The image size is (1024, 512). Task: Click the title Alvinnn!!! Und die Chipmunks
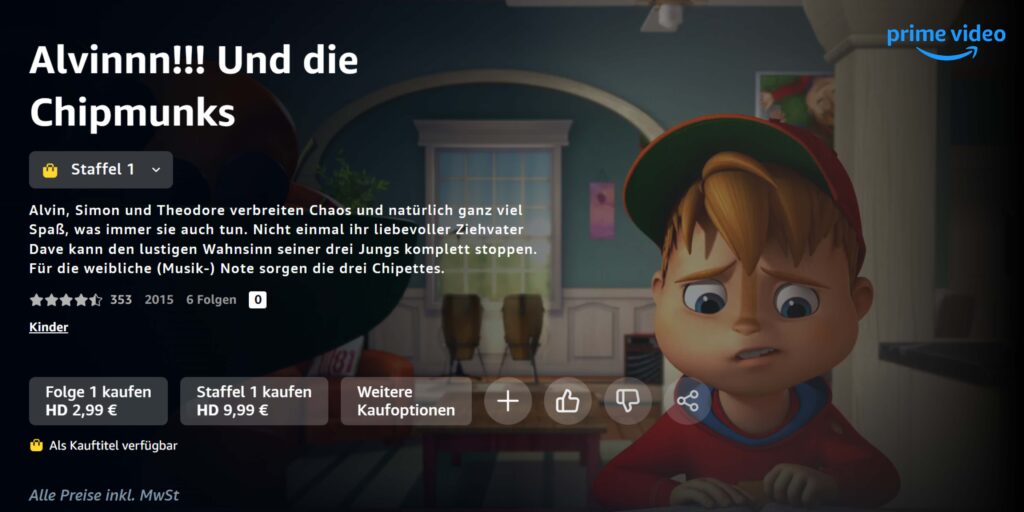(194, 87)
